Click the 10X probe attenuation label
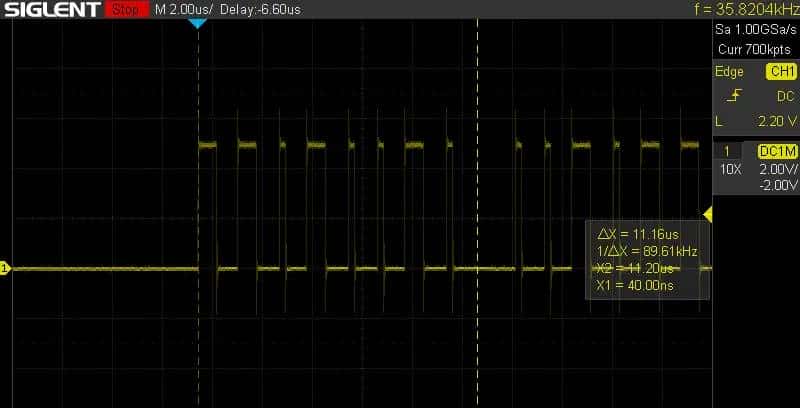This screenshot has width=800, height=408. tap(730, 169)
